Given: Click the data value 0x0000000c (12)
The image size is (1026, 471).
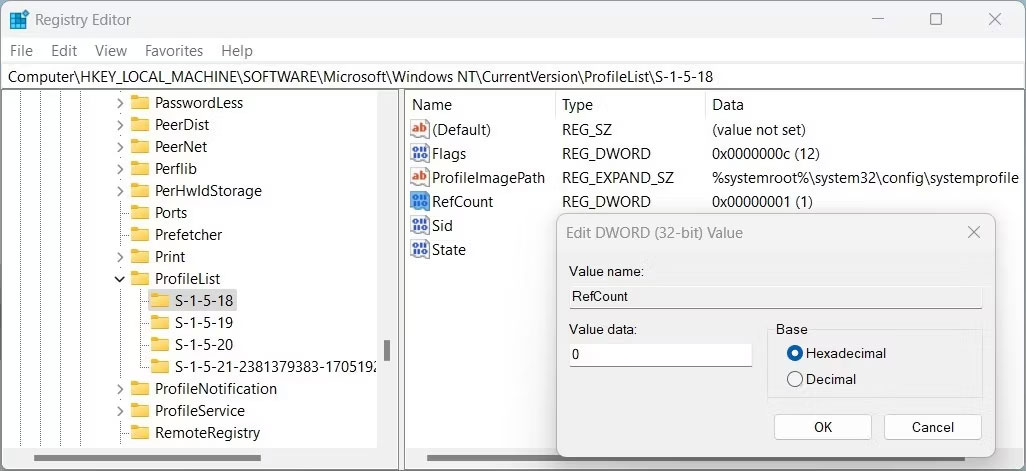Looking at the screenshot, I should click(766, 154).
